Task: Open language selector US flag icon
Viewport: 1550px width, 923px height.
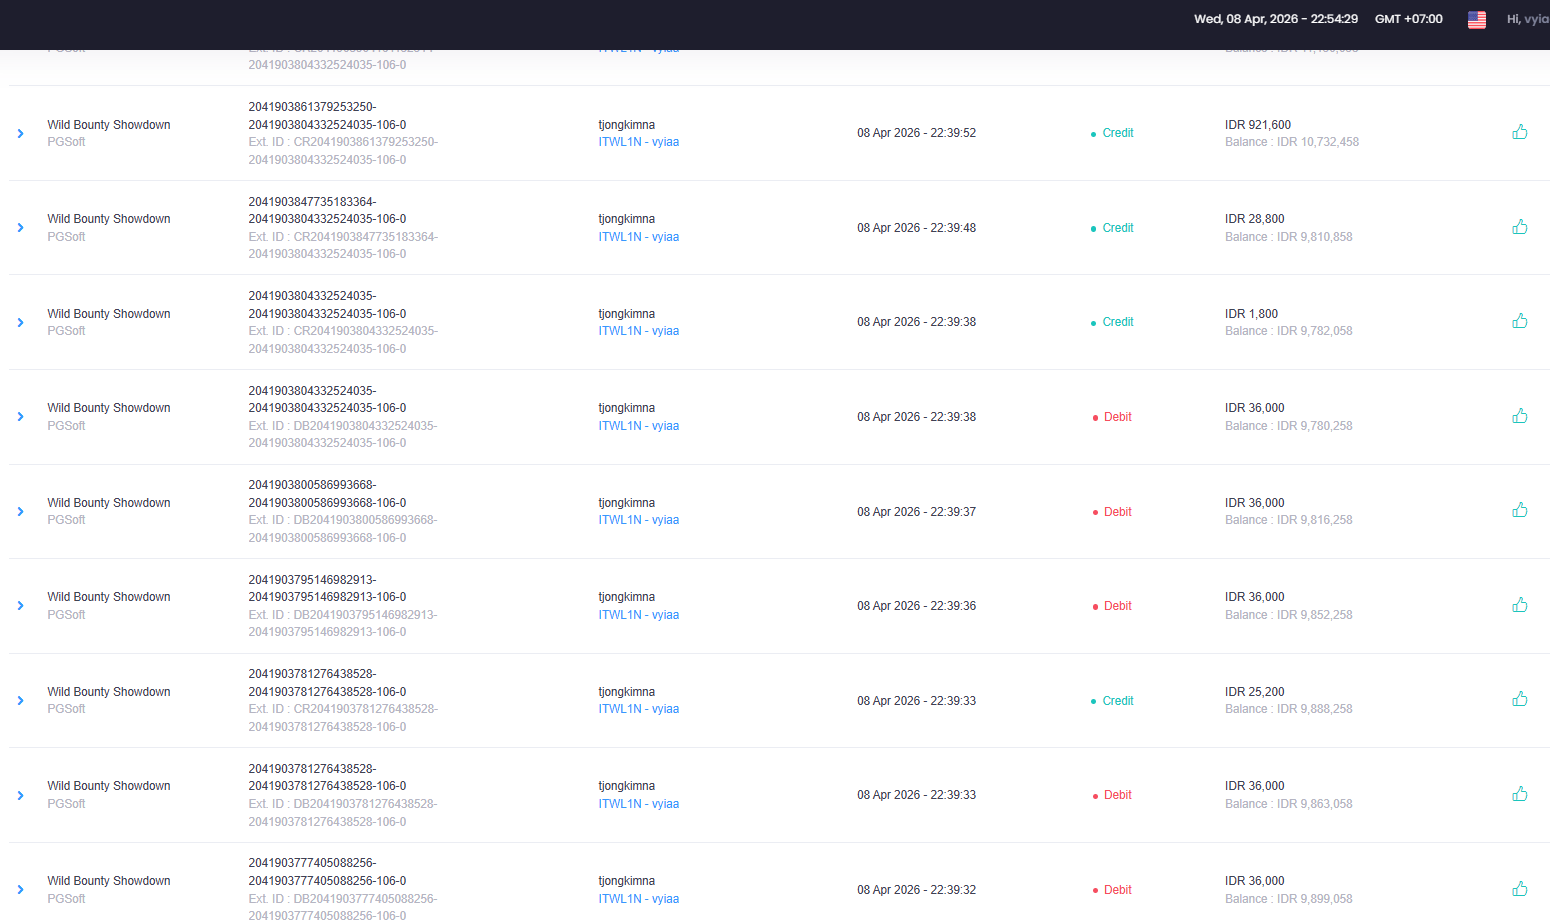Action: click(x=1476, y=19)
